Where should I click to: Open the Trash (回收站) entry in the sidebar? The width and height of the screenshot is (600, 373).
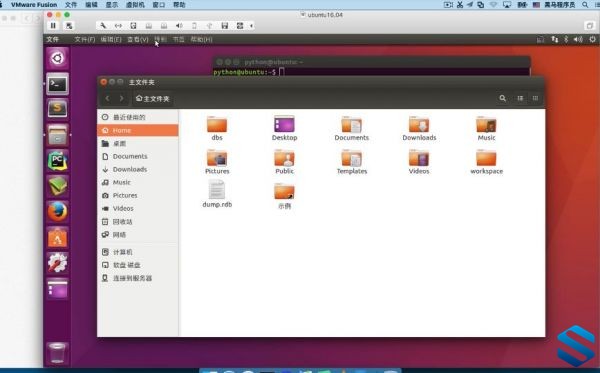click(138, 222)
